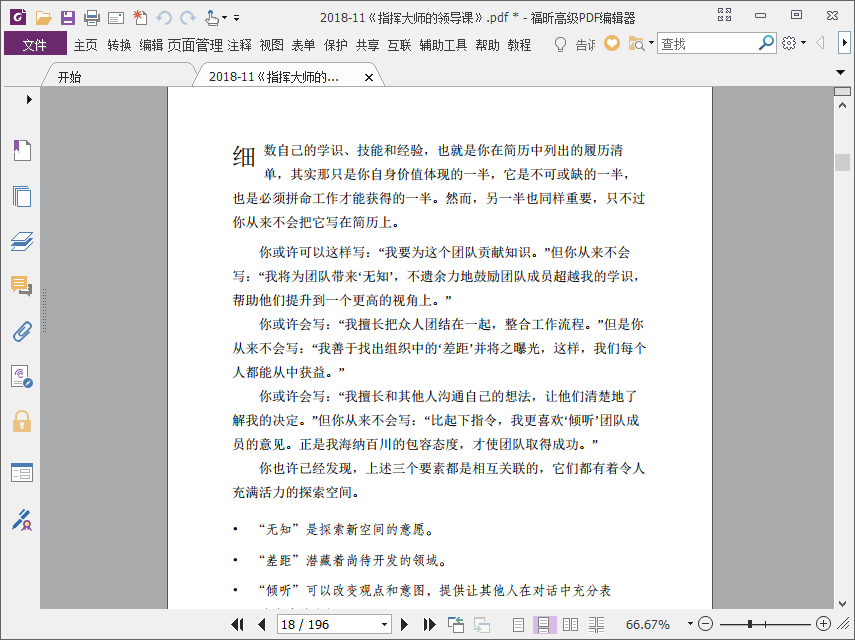Image resolution: width=855 pixels, height=640 pixels.
Task: Open the form fields panel
Action: (22, 472)
